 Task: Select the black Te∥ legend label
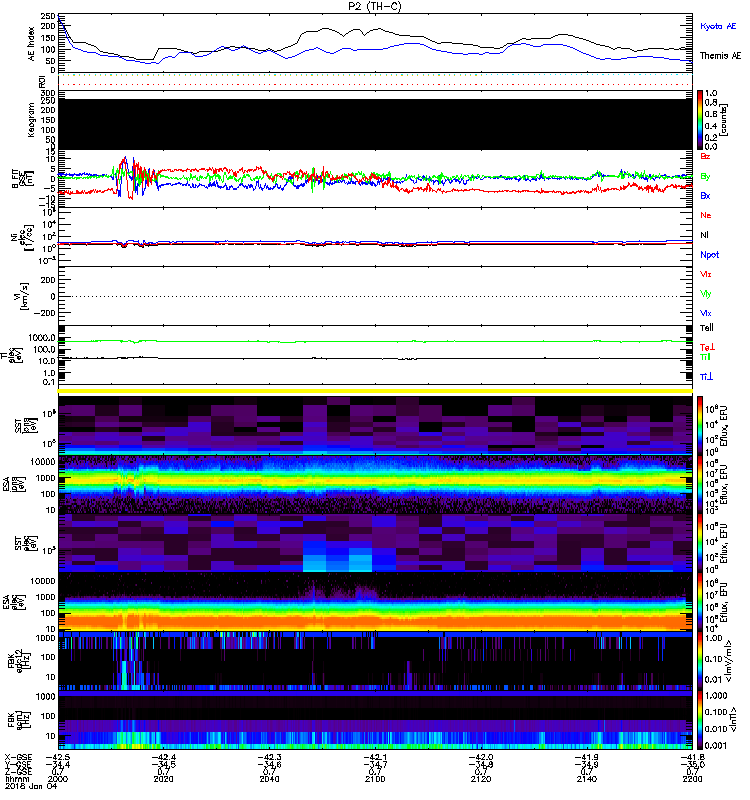tap(707, 328)
